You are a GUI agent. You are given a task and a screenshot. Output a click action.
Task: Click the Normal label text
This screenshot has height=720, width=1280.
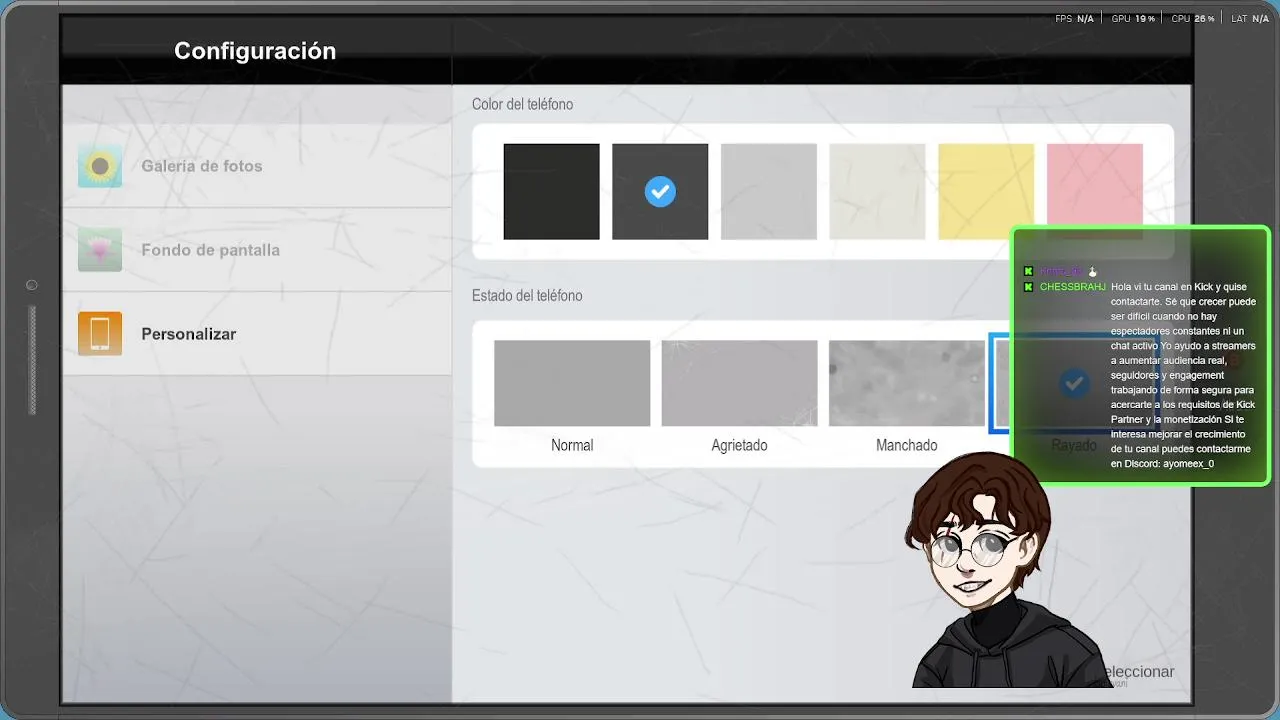[572, 445]
